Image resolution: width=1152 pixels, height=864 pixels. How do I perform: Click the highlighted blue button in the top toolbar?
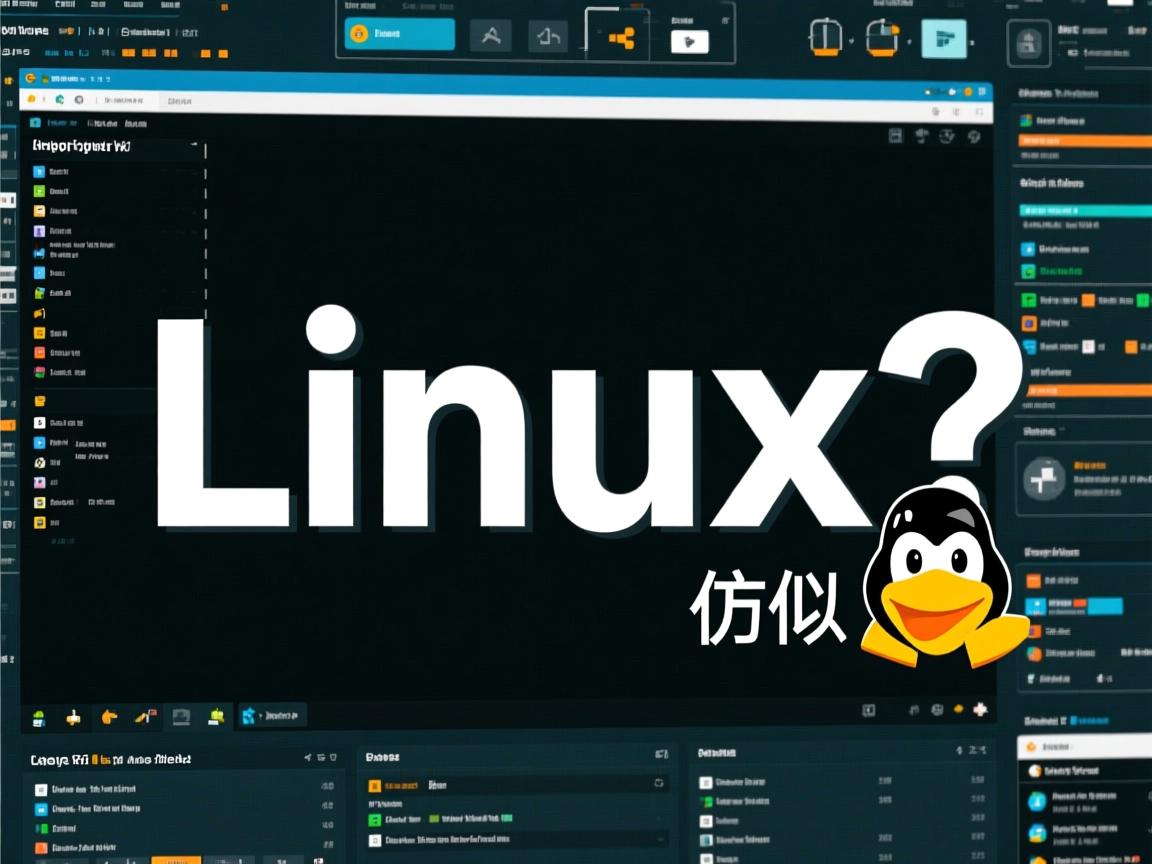tap(400, 34)
